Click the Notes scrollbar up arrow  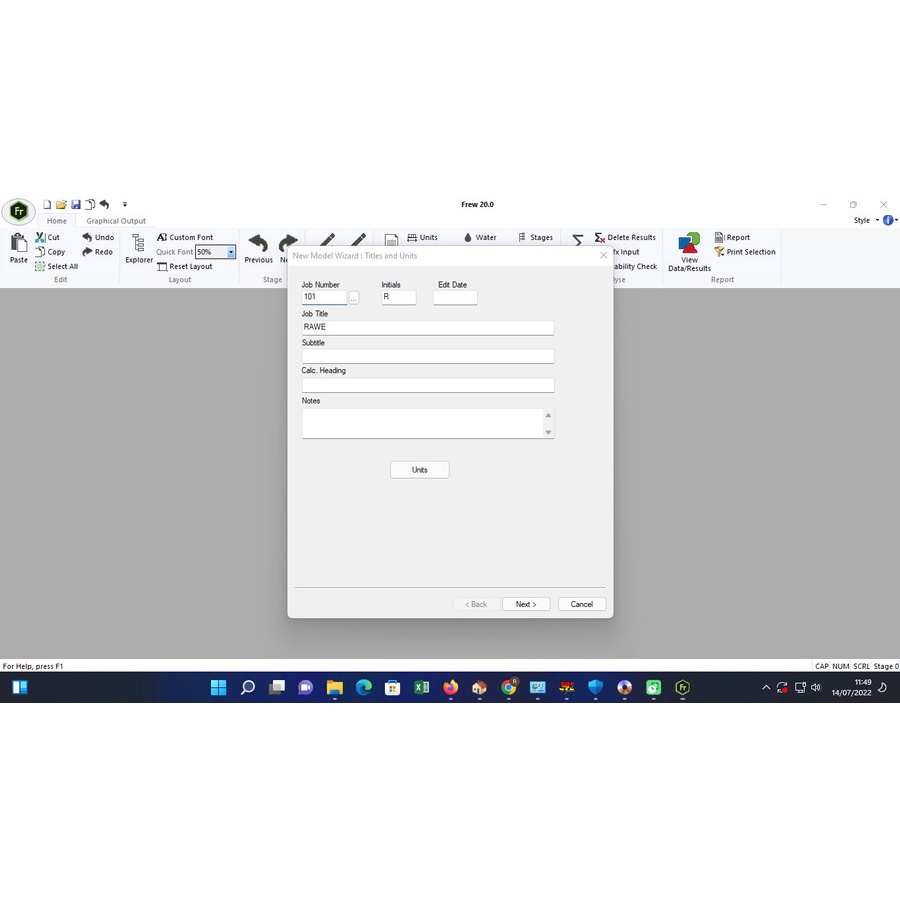(x=548, y=415)
